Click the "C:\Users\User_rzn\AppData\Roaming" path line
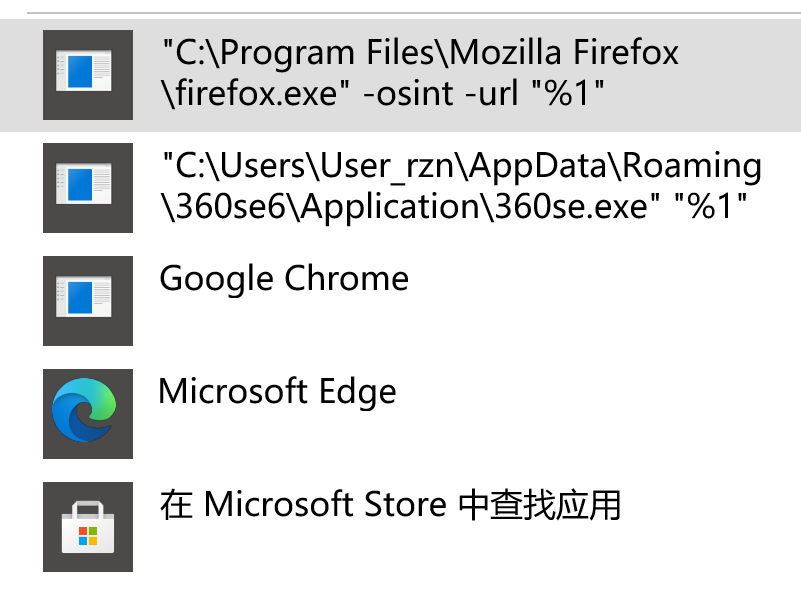 click(x=462, y=167)
